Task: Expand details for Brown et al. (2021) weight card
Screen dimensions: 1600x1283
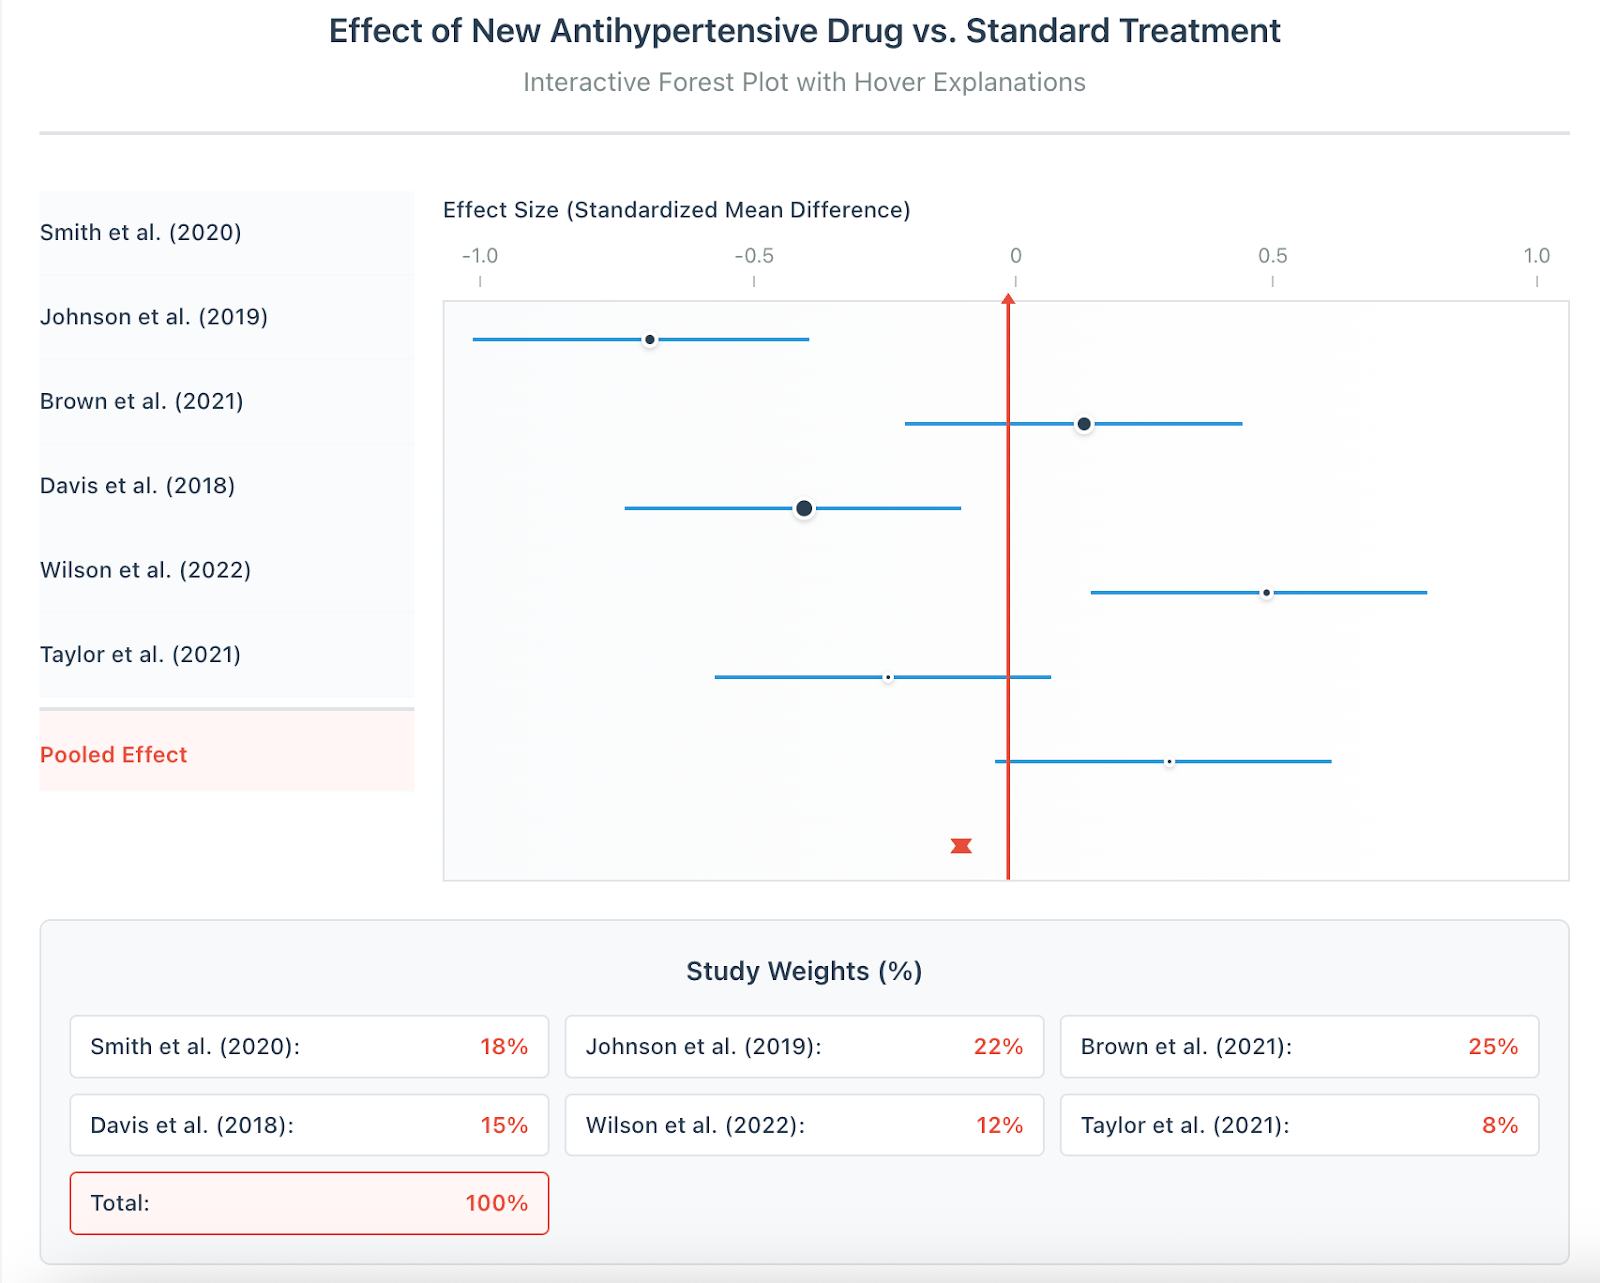Action: [1297, 1047]
